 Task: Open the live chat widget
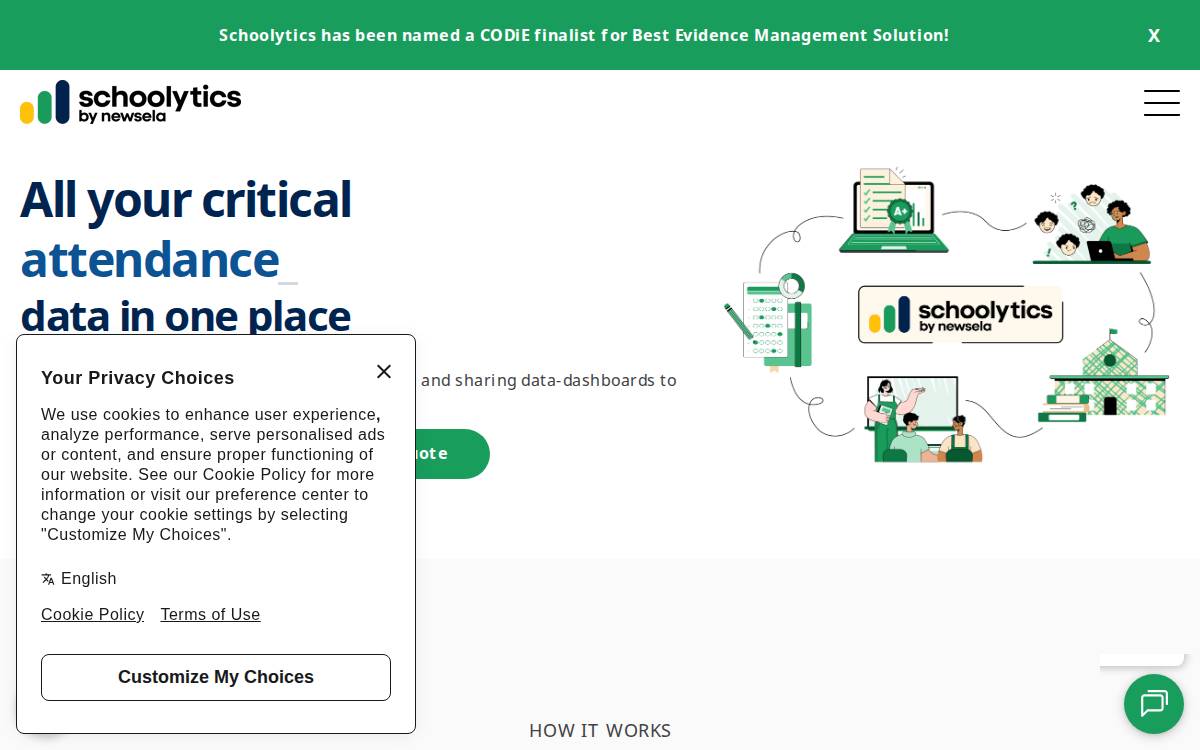1153,704
